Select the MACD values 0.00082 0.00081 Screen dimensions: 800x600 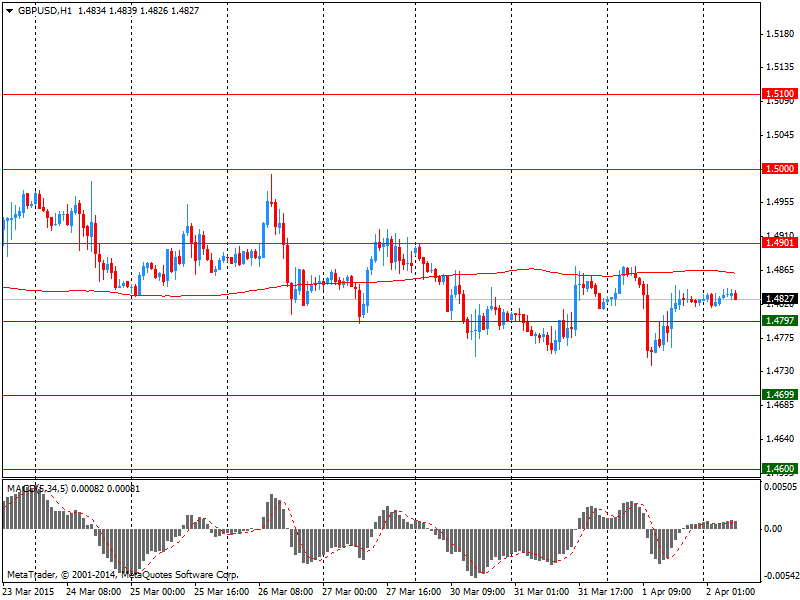tap(106, 489)
